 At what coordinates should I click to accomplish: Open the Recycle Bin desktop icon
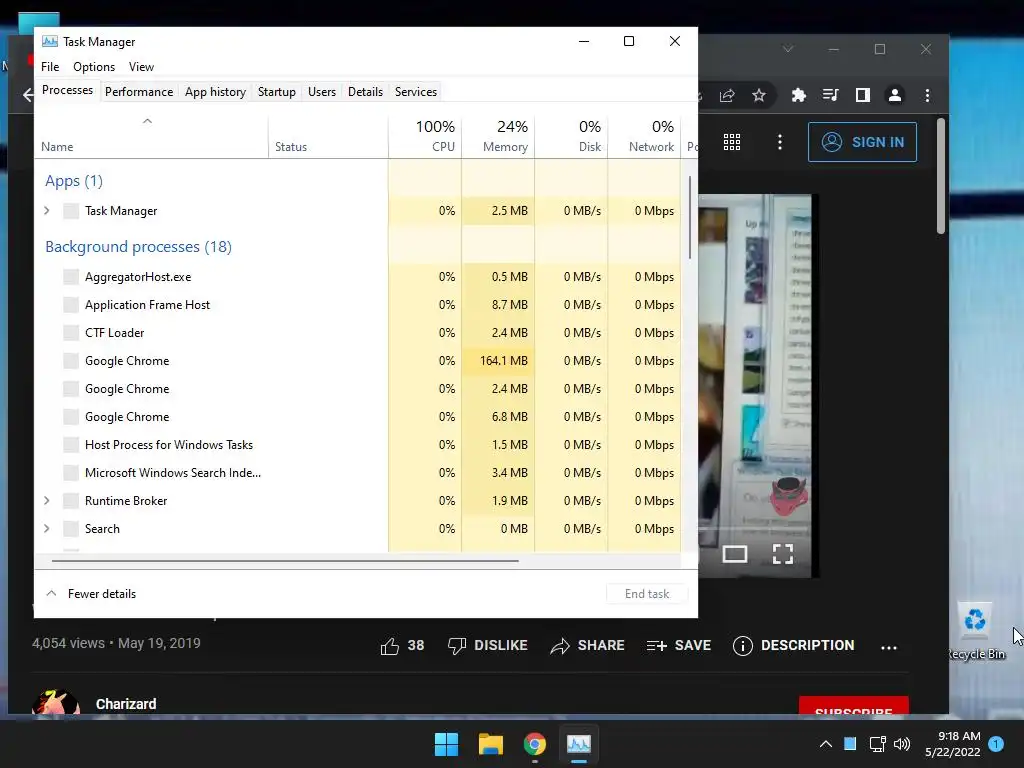click(976, 631)
